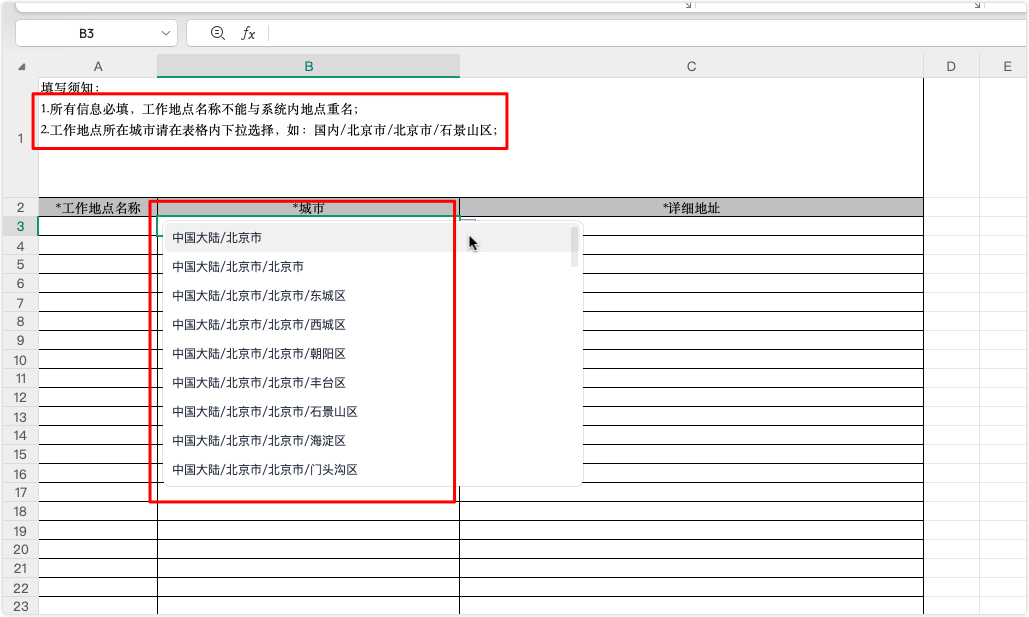
Task: Choose 中国大陆/北京市/北京市/丰台区 from list
Action: click(x=258, y=383)
